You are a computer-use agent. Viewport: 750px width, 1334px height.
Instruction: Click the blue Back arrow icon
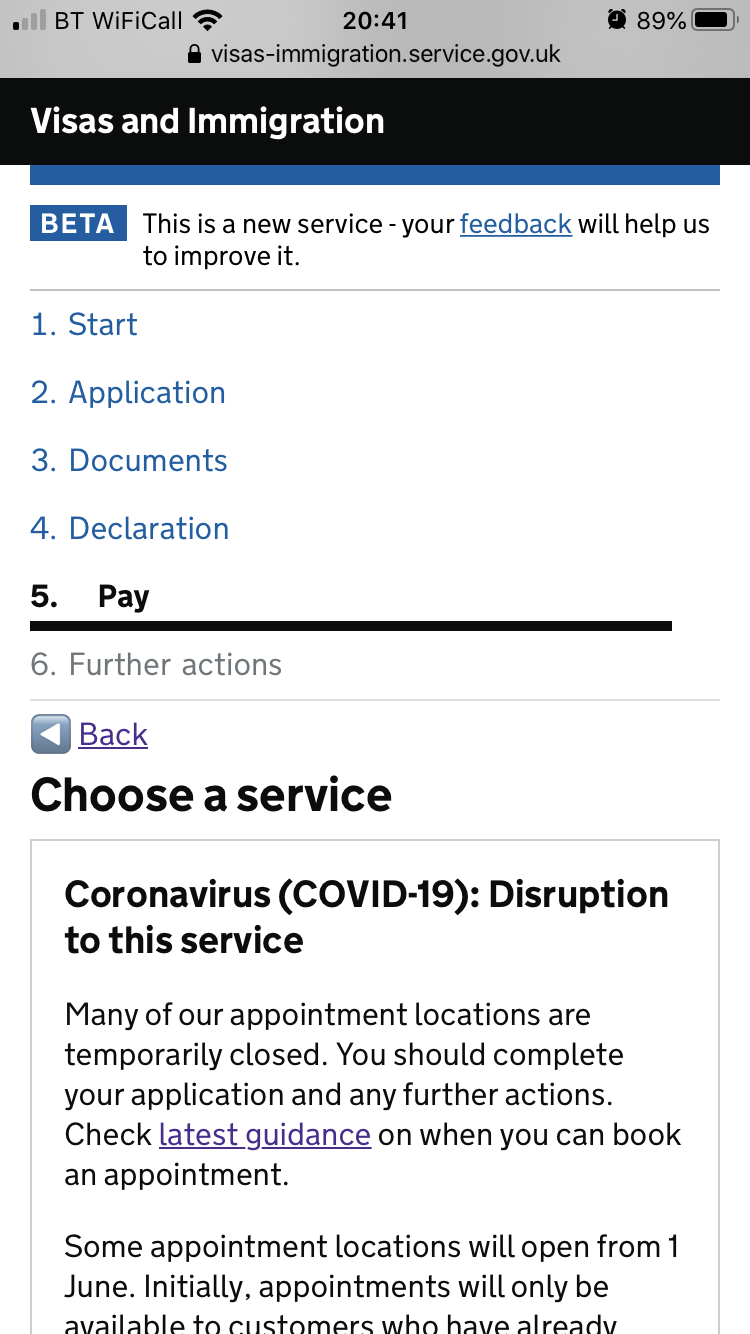point(50,734)
